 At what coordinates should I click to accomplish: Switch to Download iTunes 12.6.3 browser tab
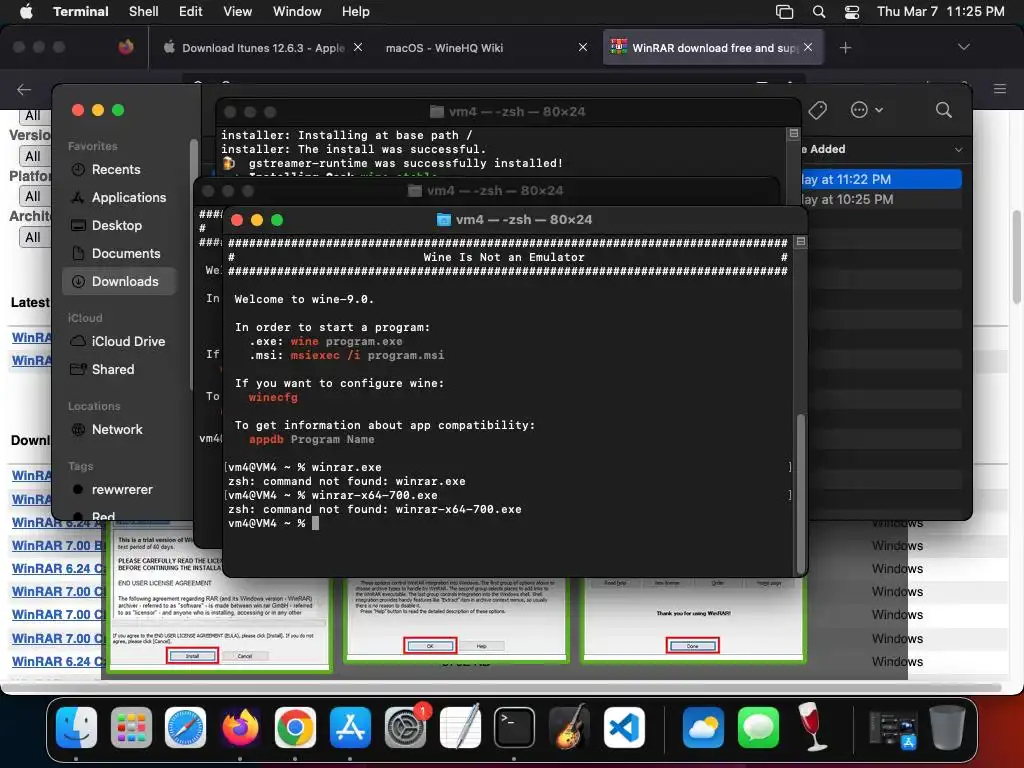pyautogui.click(x=263, y=48)
